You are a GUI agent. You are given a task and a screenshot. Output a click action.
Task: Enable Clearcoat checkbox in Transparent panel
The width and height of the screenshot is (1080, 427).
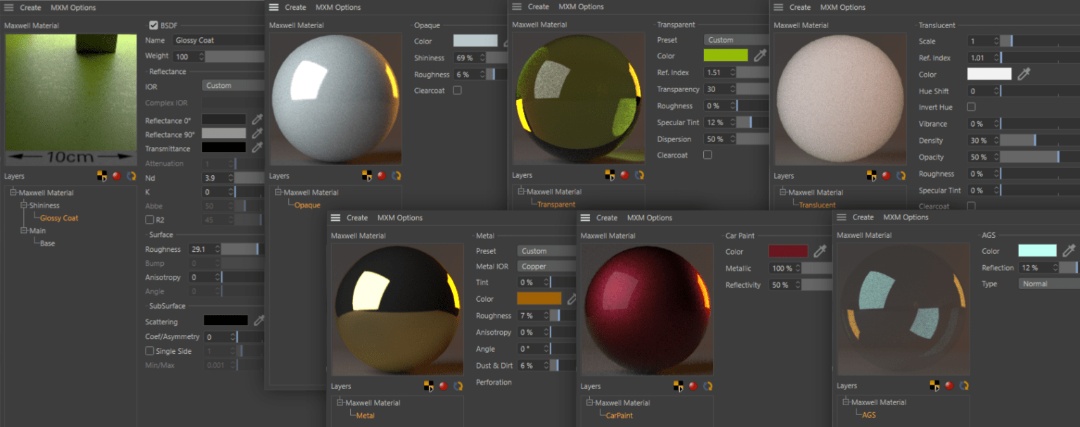point(707,155)
